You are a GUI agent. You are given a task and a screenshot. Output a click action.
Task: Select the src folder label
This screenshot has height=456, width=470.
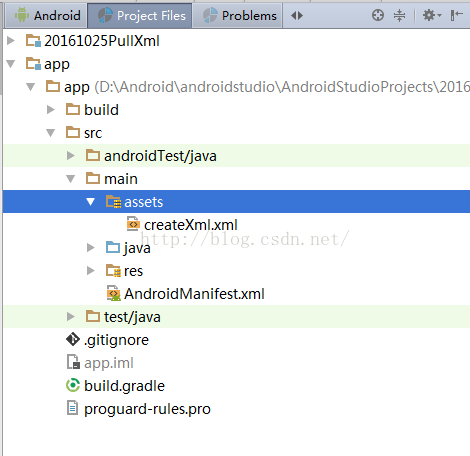93,133
